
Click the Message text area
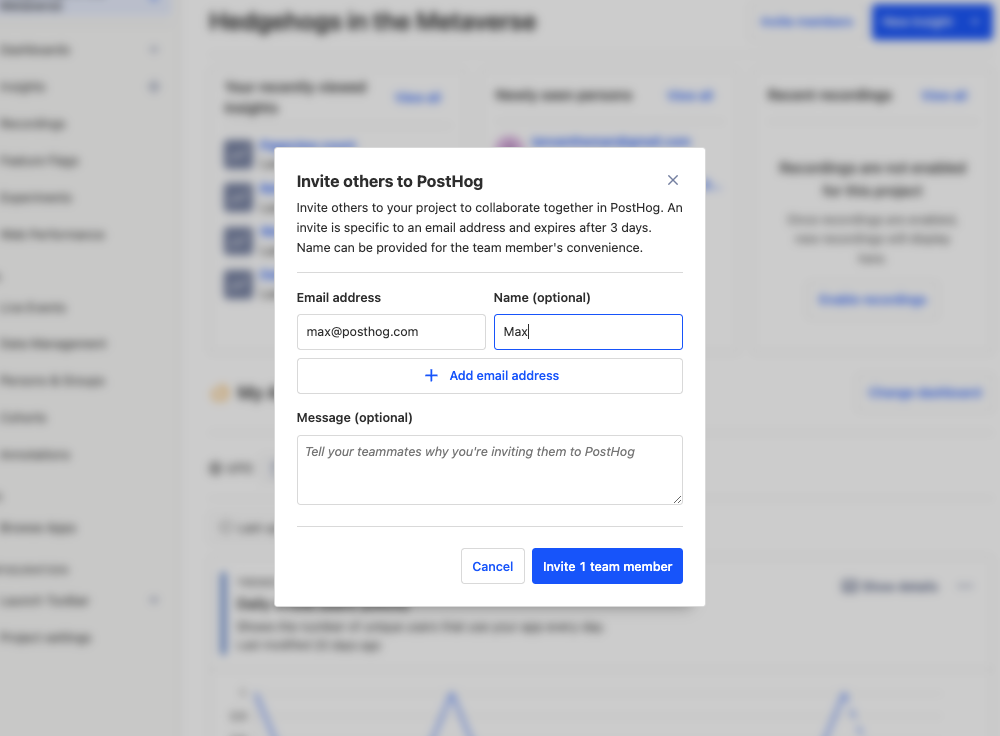point(489,469)
